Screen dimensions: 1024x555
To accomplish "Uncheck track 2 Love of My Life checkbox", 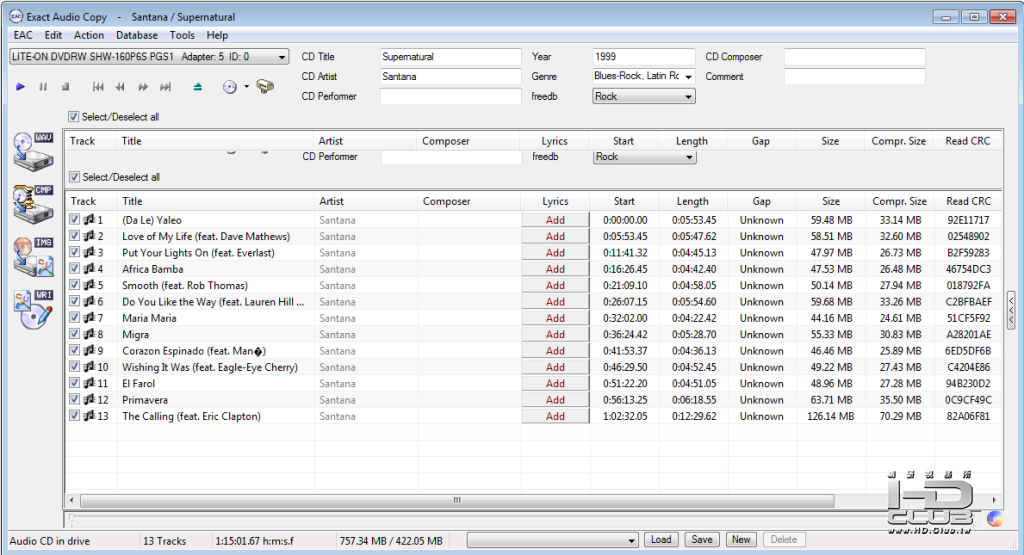I will (x=74, y=236).
